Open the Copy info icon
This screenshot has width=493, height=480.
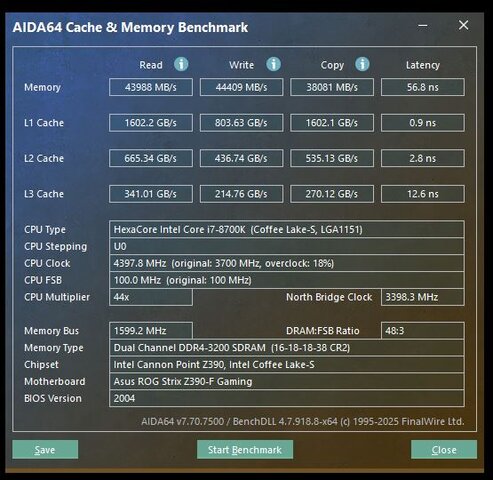(362, 64)
